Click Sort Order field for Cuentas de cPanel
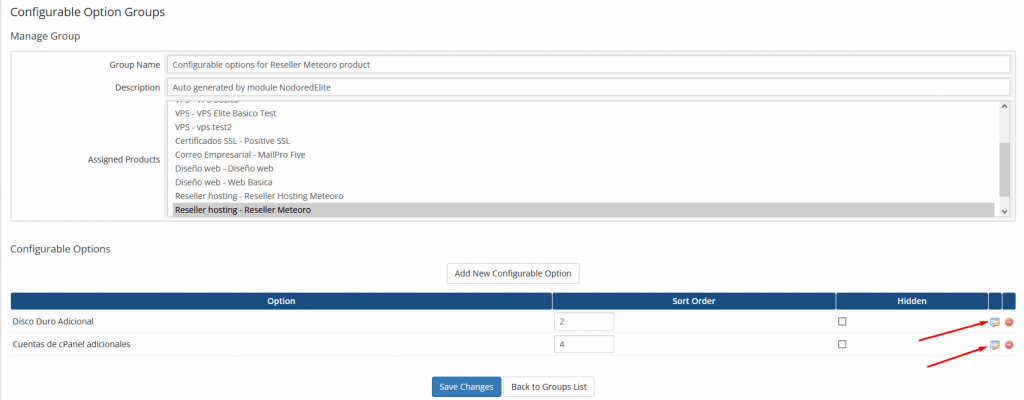1024x400 pixels. (583, 344)
